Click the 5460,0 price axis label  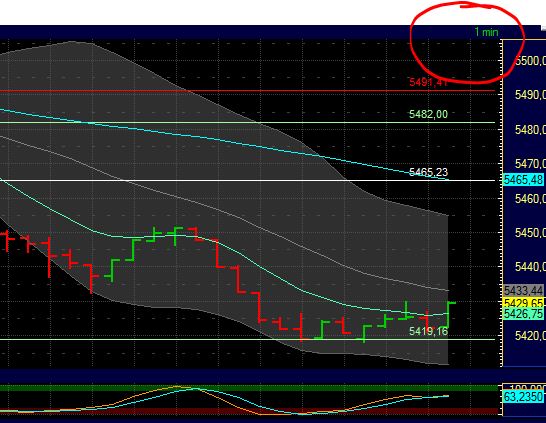[530, 199]
